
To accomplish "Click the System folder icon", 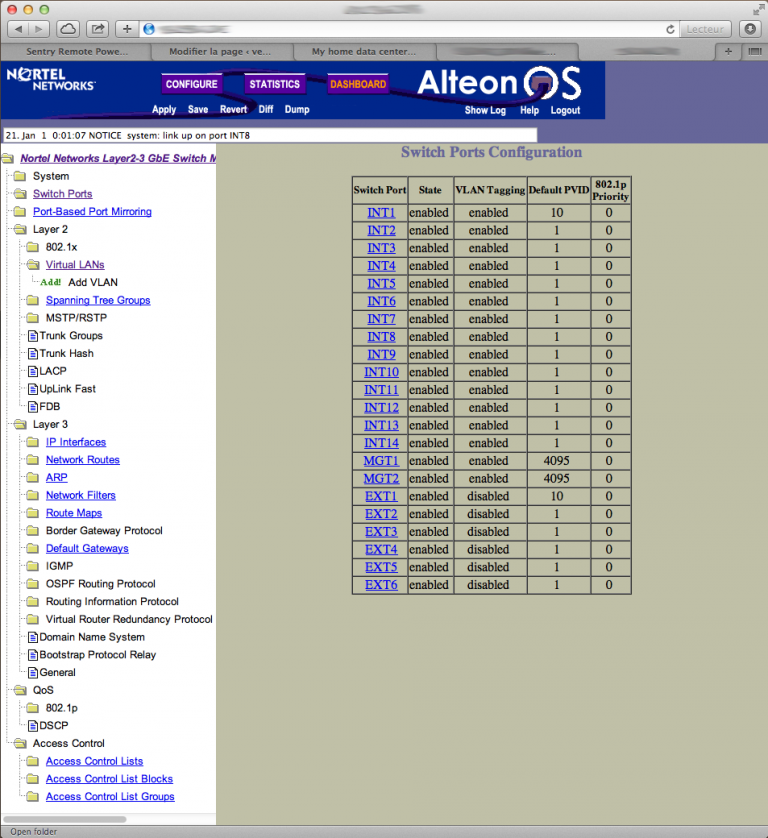I will [x=20, y=176].
